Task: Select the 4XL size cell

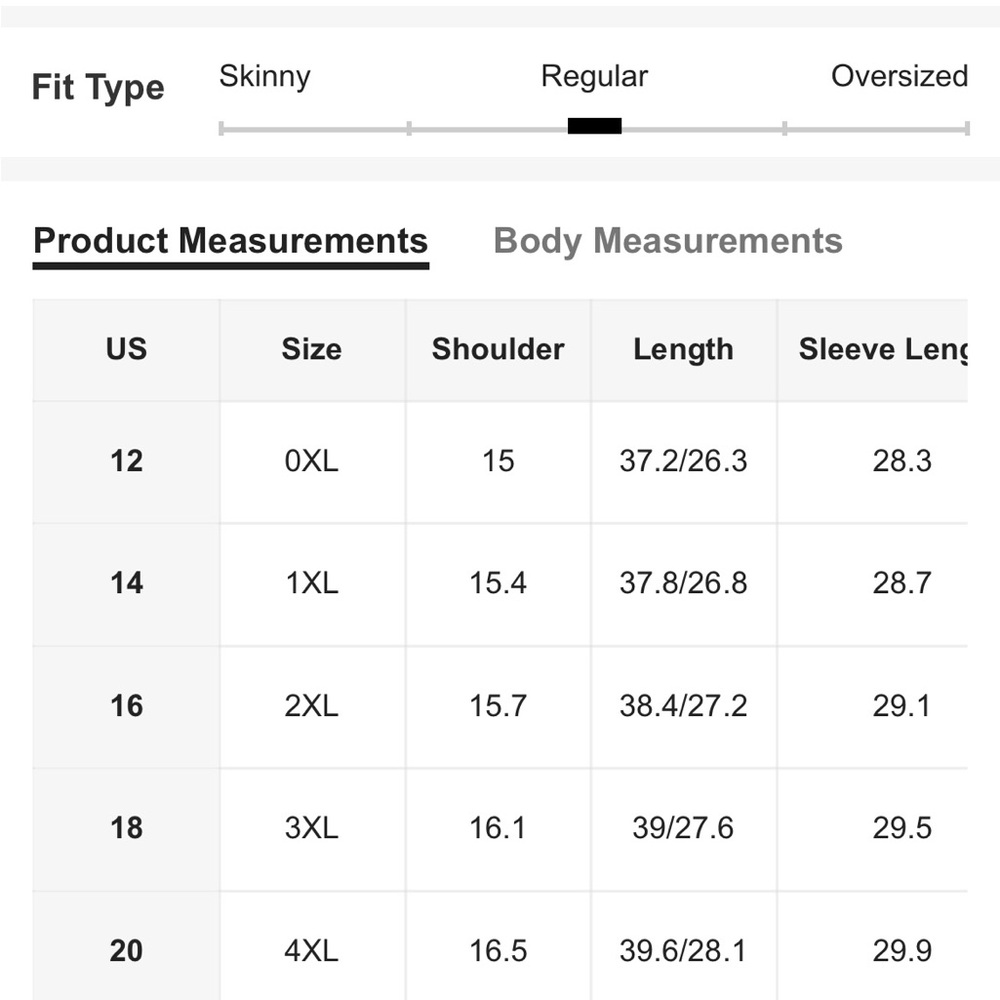Action: (x=312, y=951)
